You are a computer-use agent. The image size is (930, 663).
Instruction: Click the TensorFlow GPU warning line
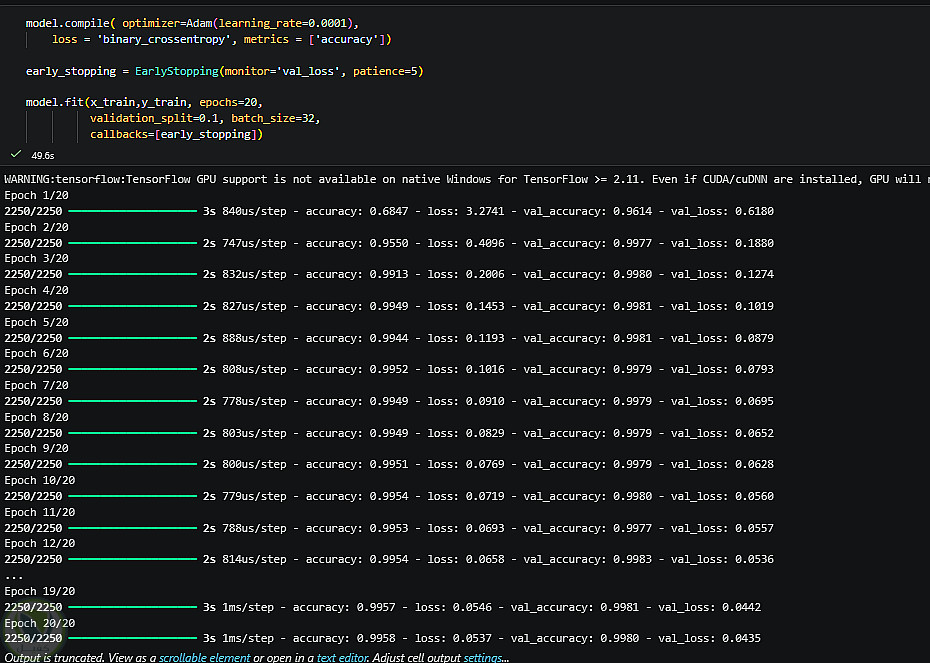[465, 179]
